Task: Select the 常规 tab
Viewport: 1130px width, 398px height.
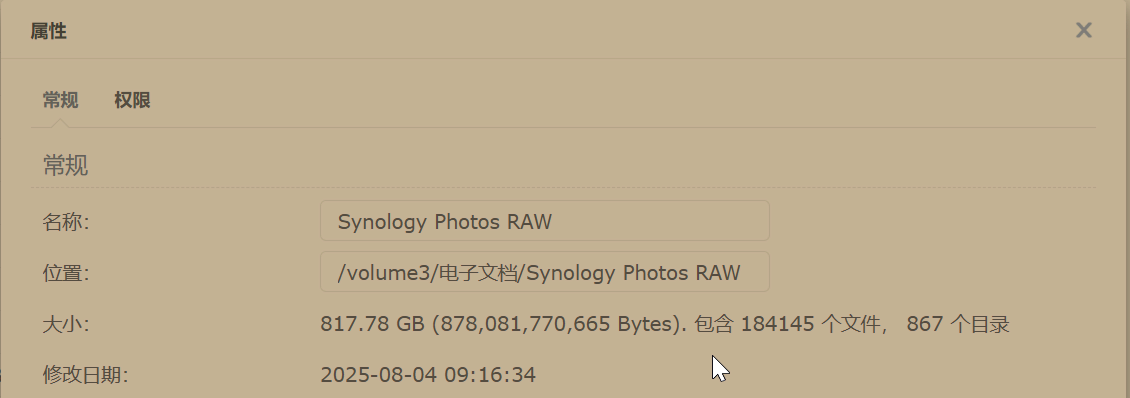Action: [61, 100]
